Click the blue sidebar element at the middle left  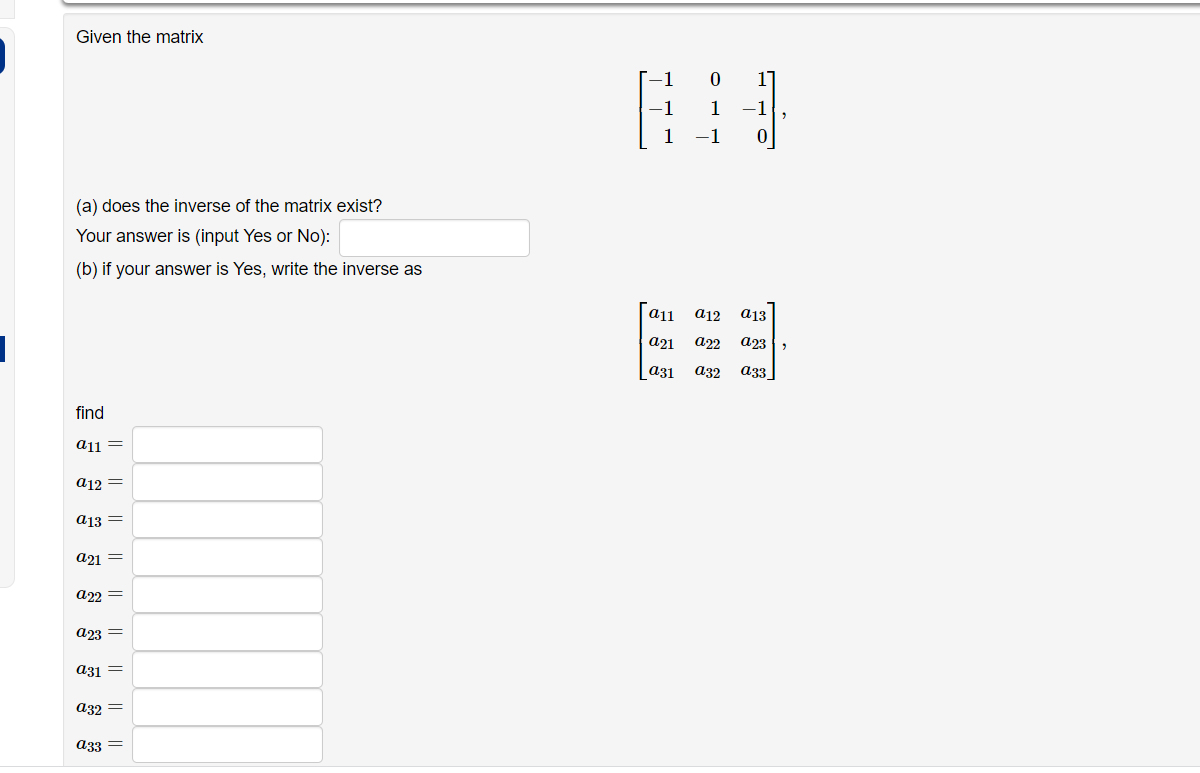4,349
